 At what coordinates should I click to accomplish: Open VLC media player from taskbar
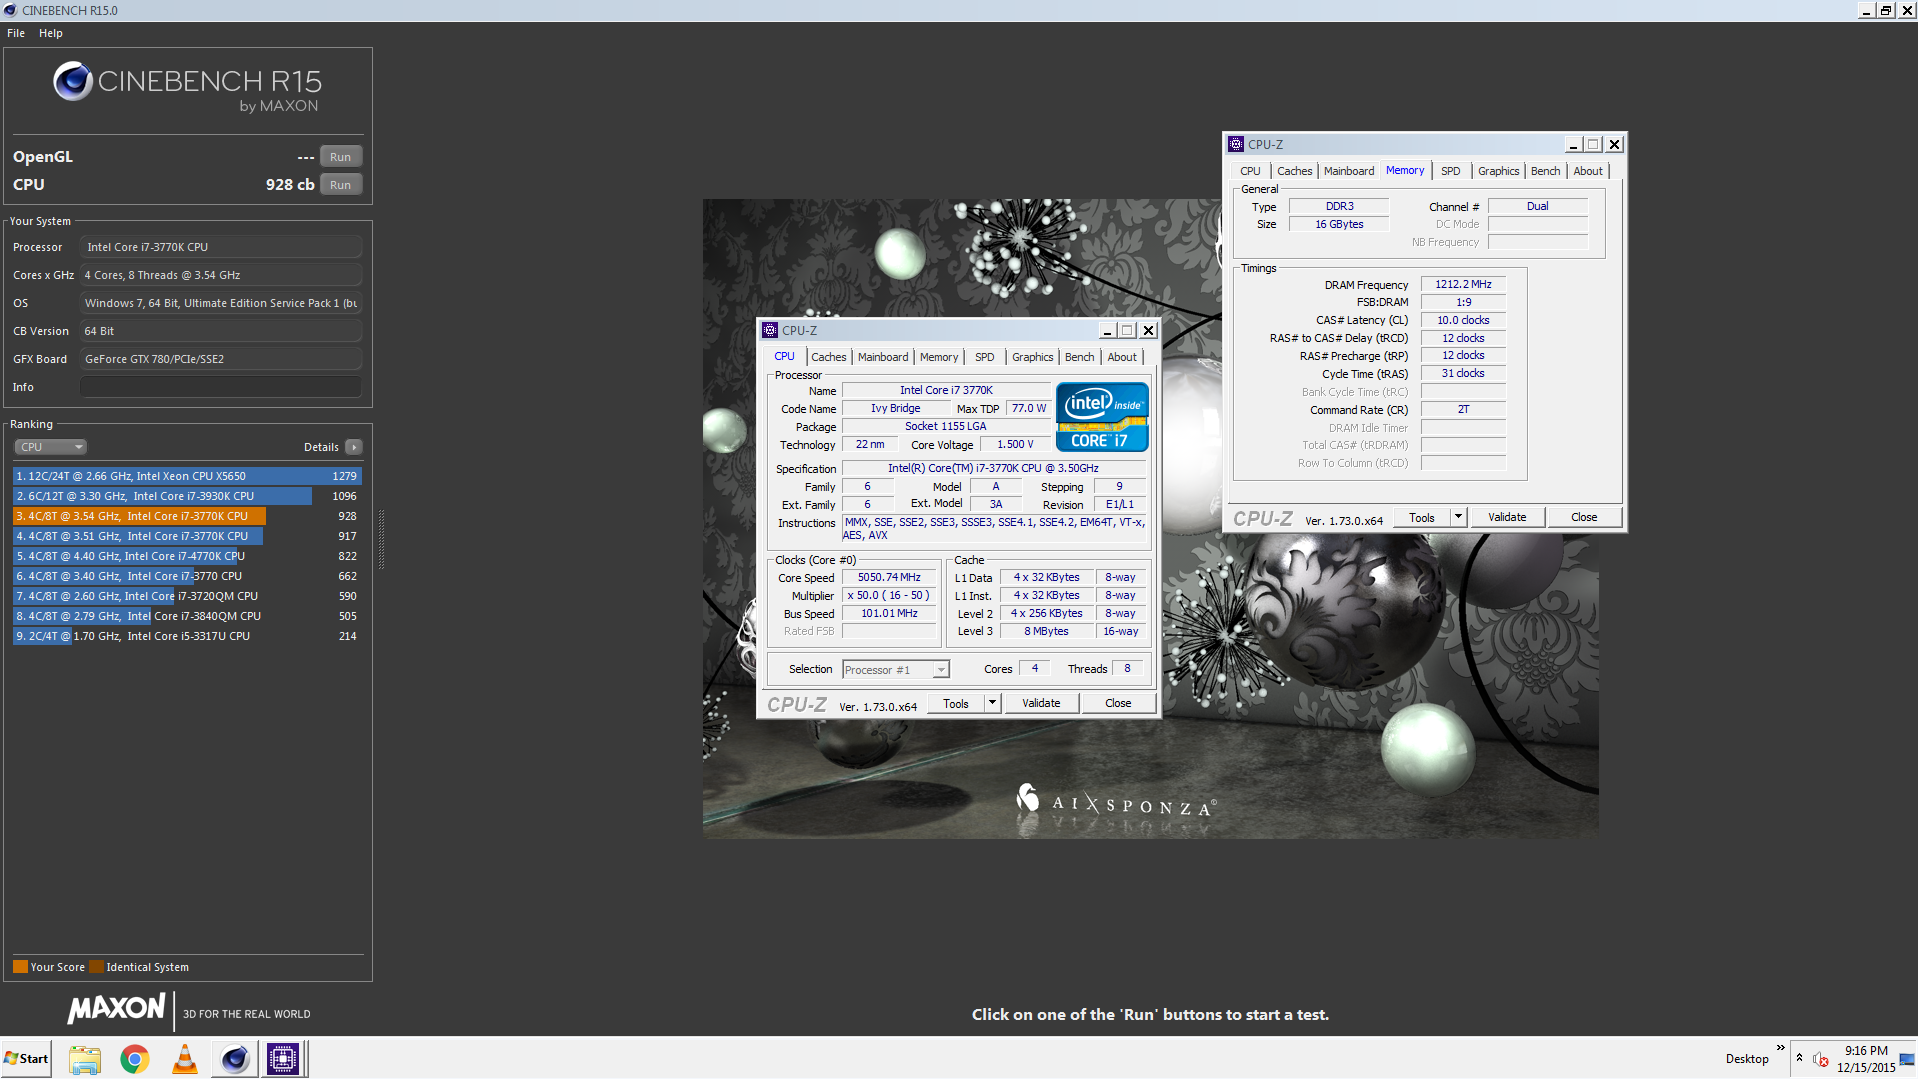click(x=185, y=1059)
